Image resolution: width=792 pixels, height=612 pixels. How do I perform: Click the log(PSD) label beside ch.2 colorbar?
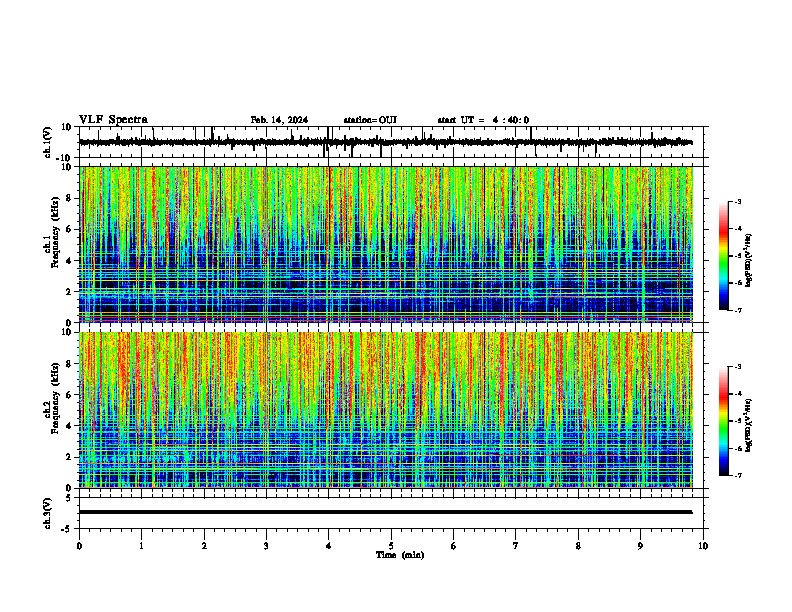(749, 425)
